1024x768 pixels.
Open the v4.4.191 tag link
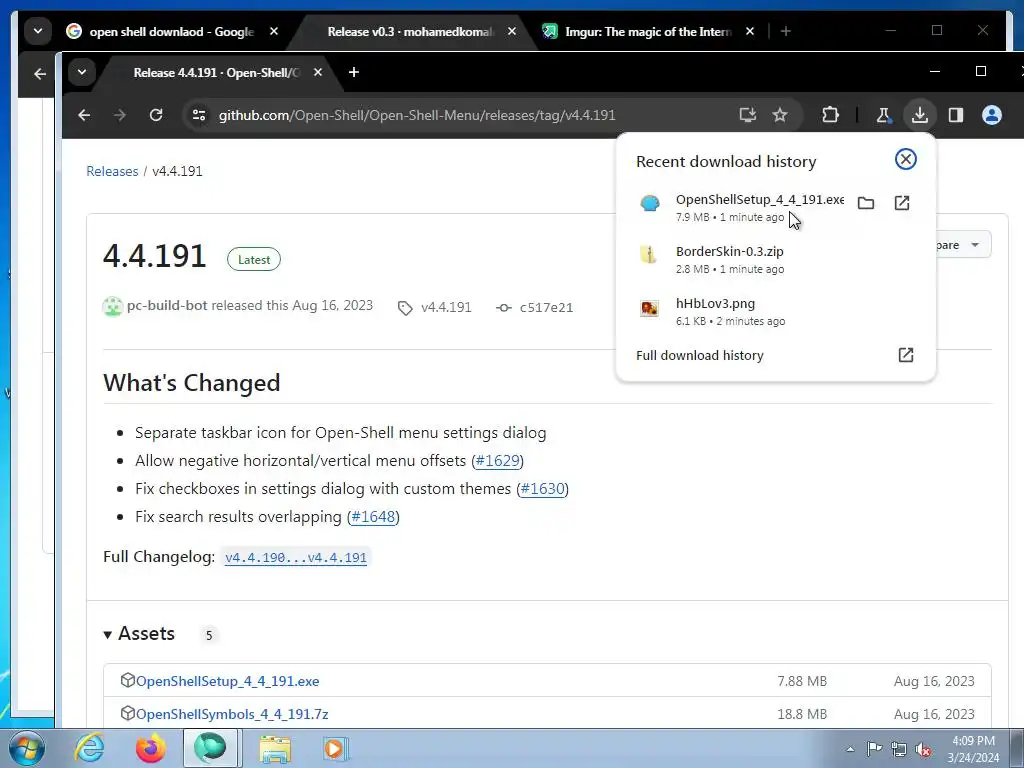click(x=446, y=307)
